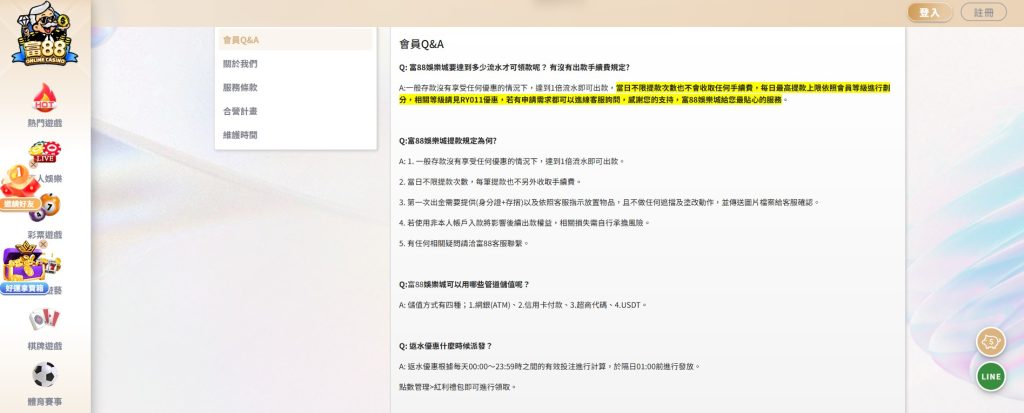Click answer about 00:00～23:59 有效投注 calculation
The width and height of the screenshot is (1024, 413).
[x=549, y=367]
